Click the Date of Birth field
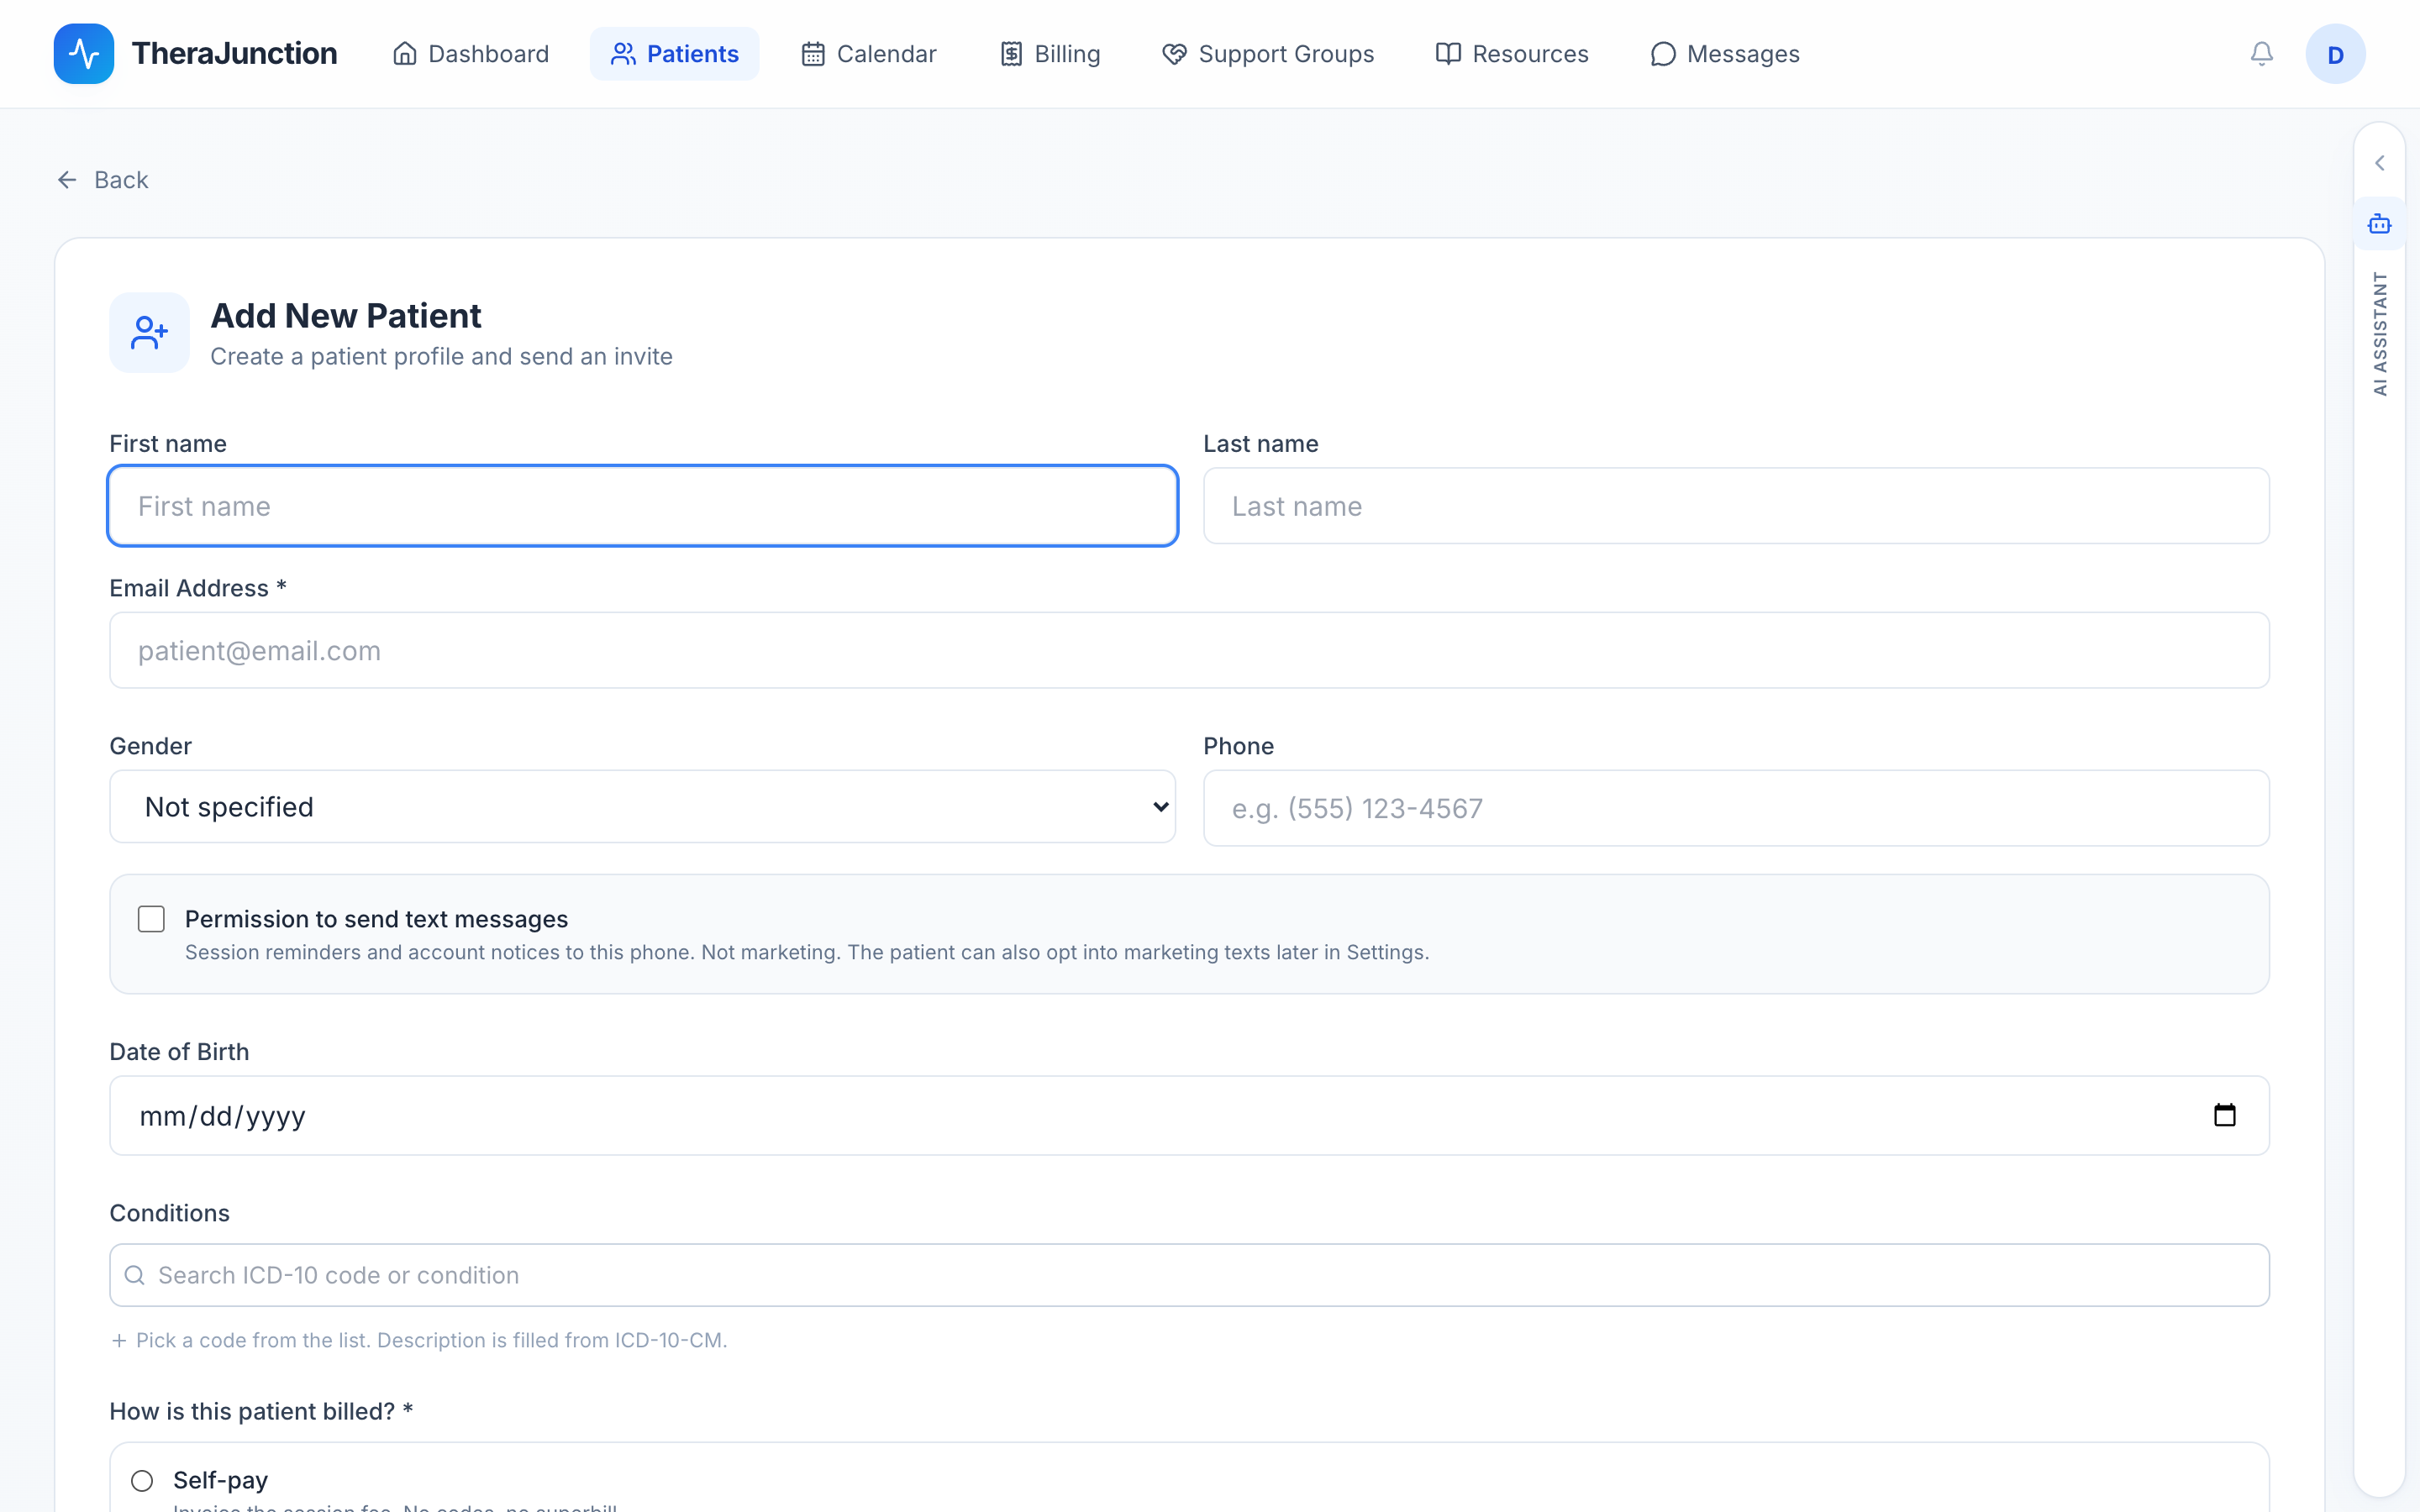2420x1512 pixels. [x=1190, y=1115]
